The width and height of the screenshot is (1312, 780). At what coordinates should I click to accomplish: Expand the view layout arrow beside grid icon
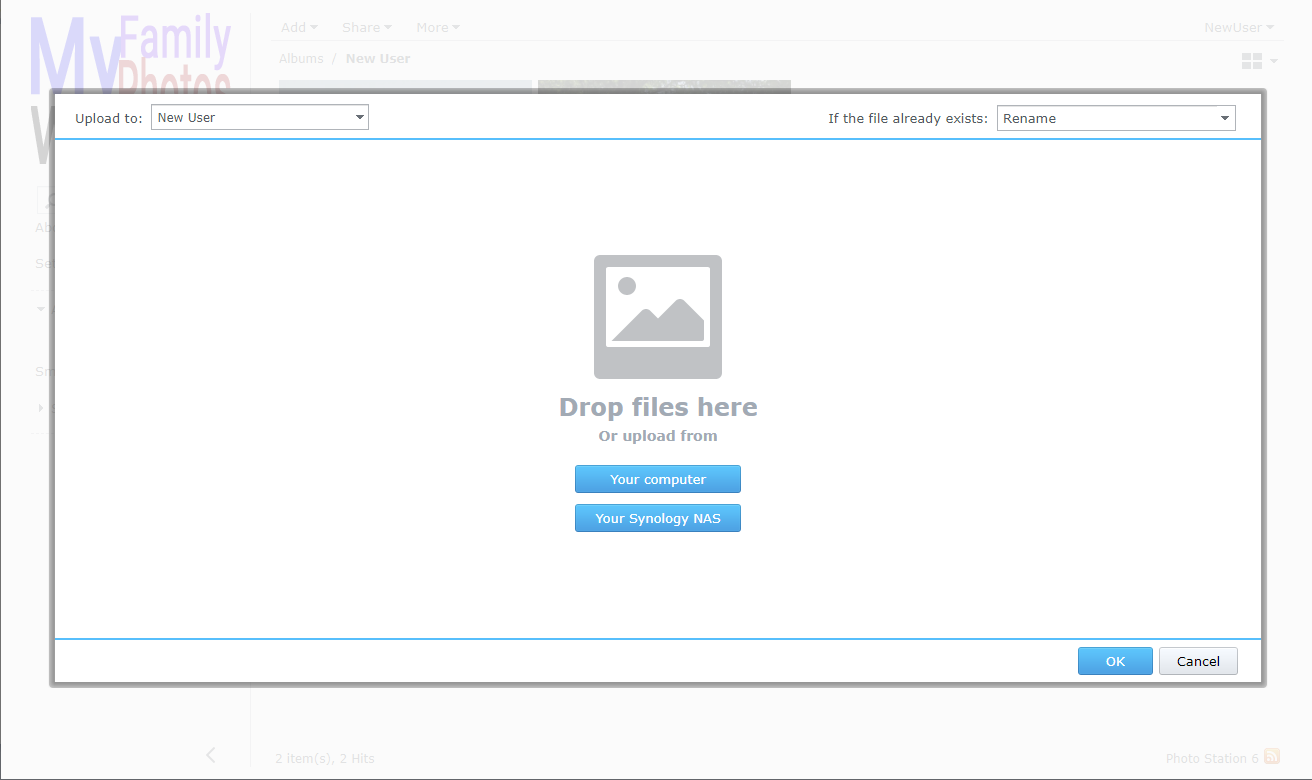pyautogui.click(x=1274, y=62)
